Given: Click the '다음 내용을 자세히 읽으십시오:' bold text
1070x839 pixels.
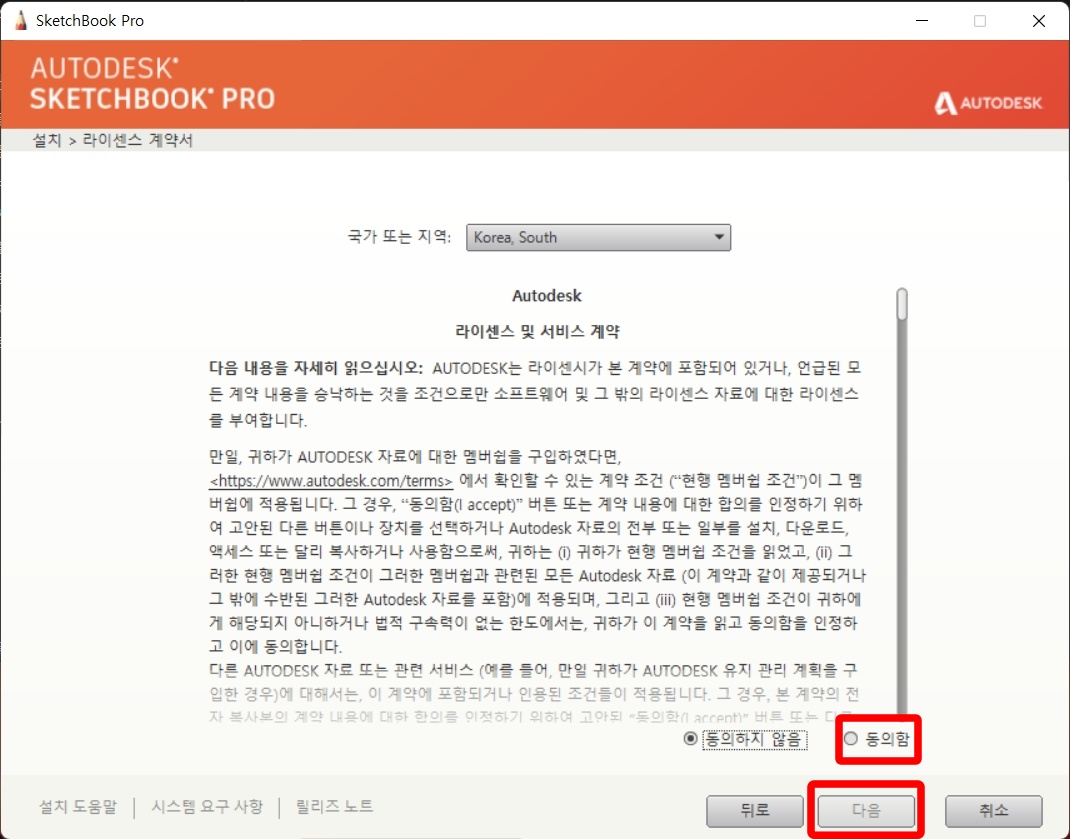Looking at the screenshot, I should 316,368.
